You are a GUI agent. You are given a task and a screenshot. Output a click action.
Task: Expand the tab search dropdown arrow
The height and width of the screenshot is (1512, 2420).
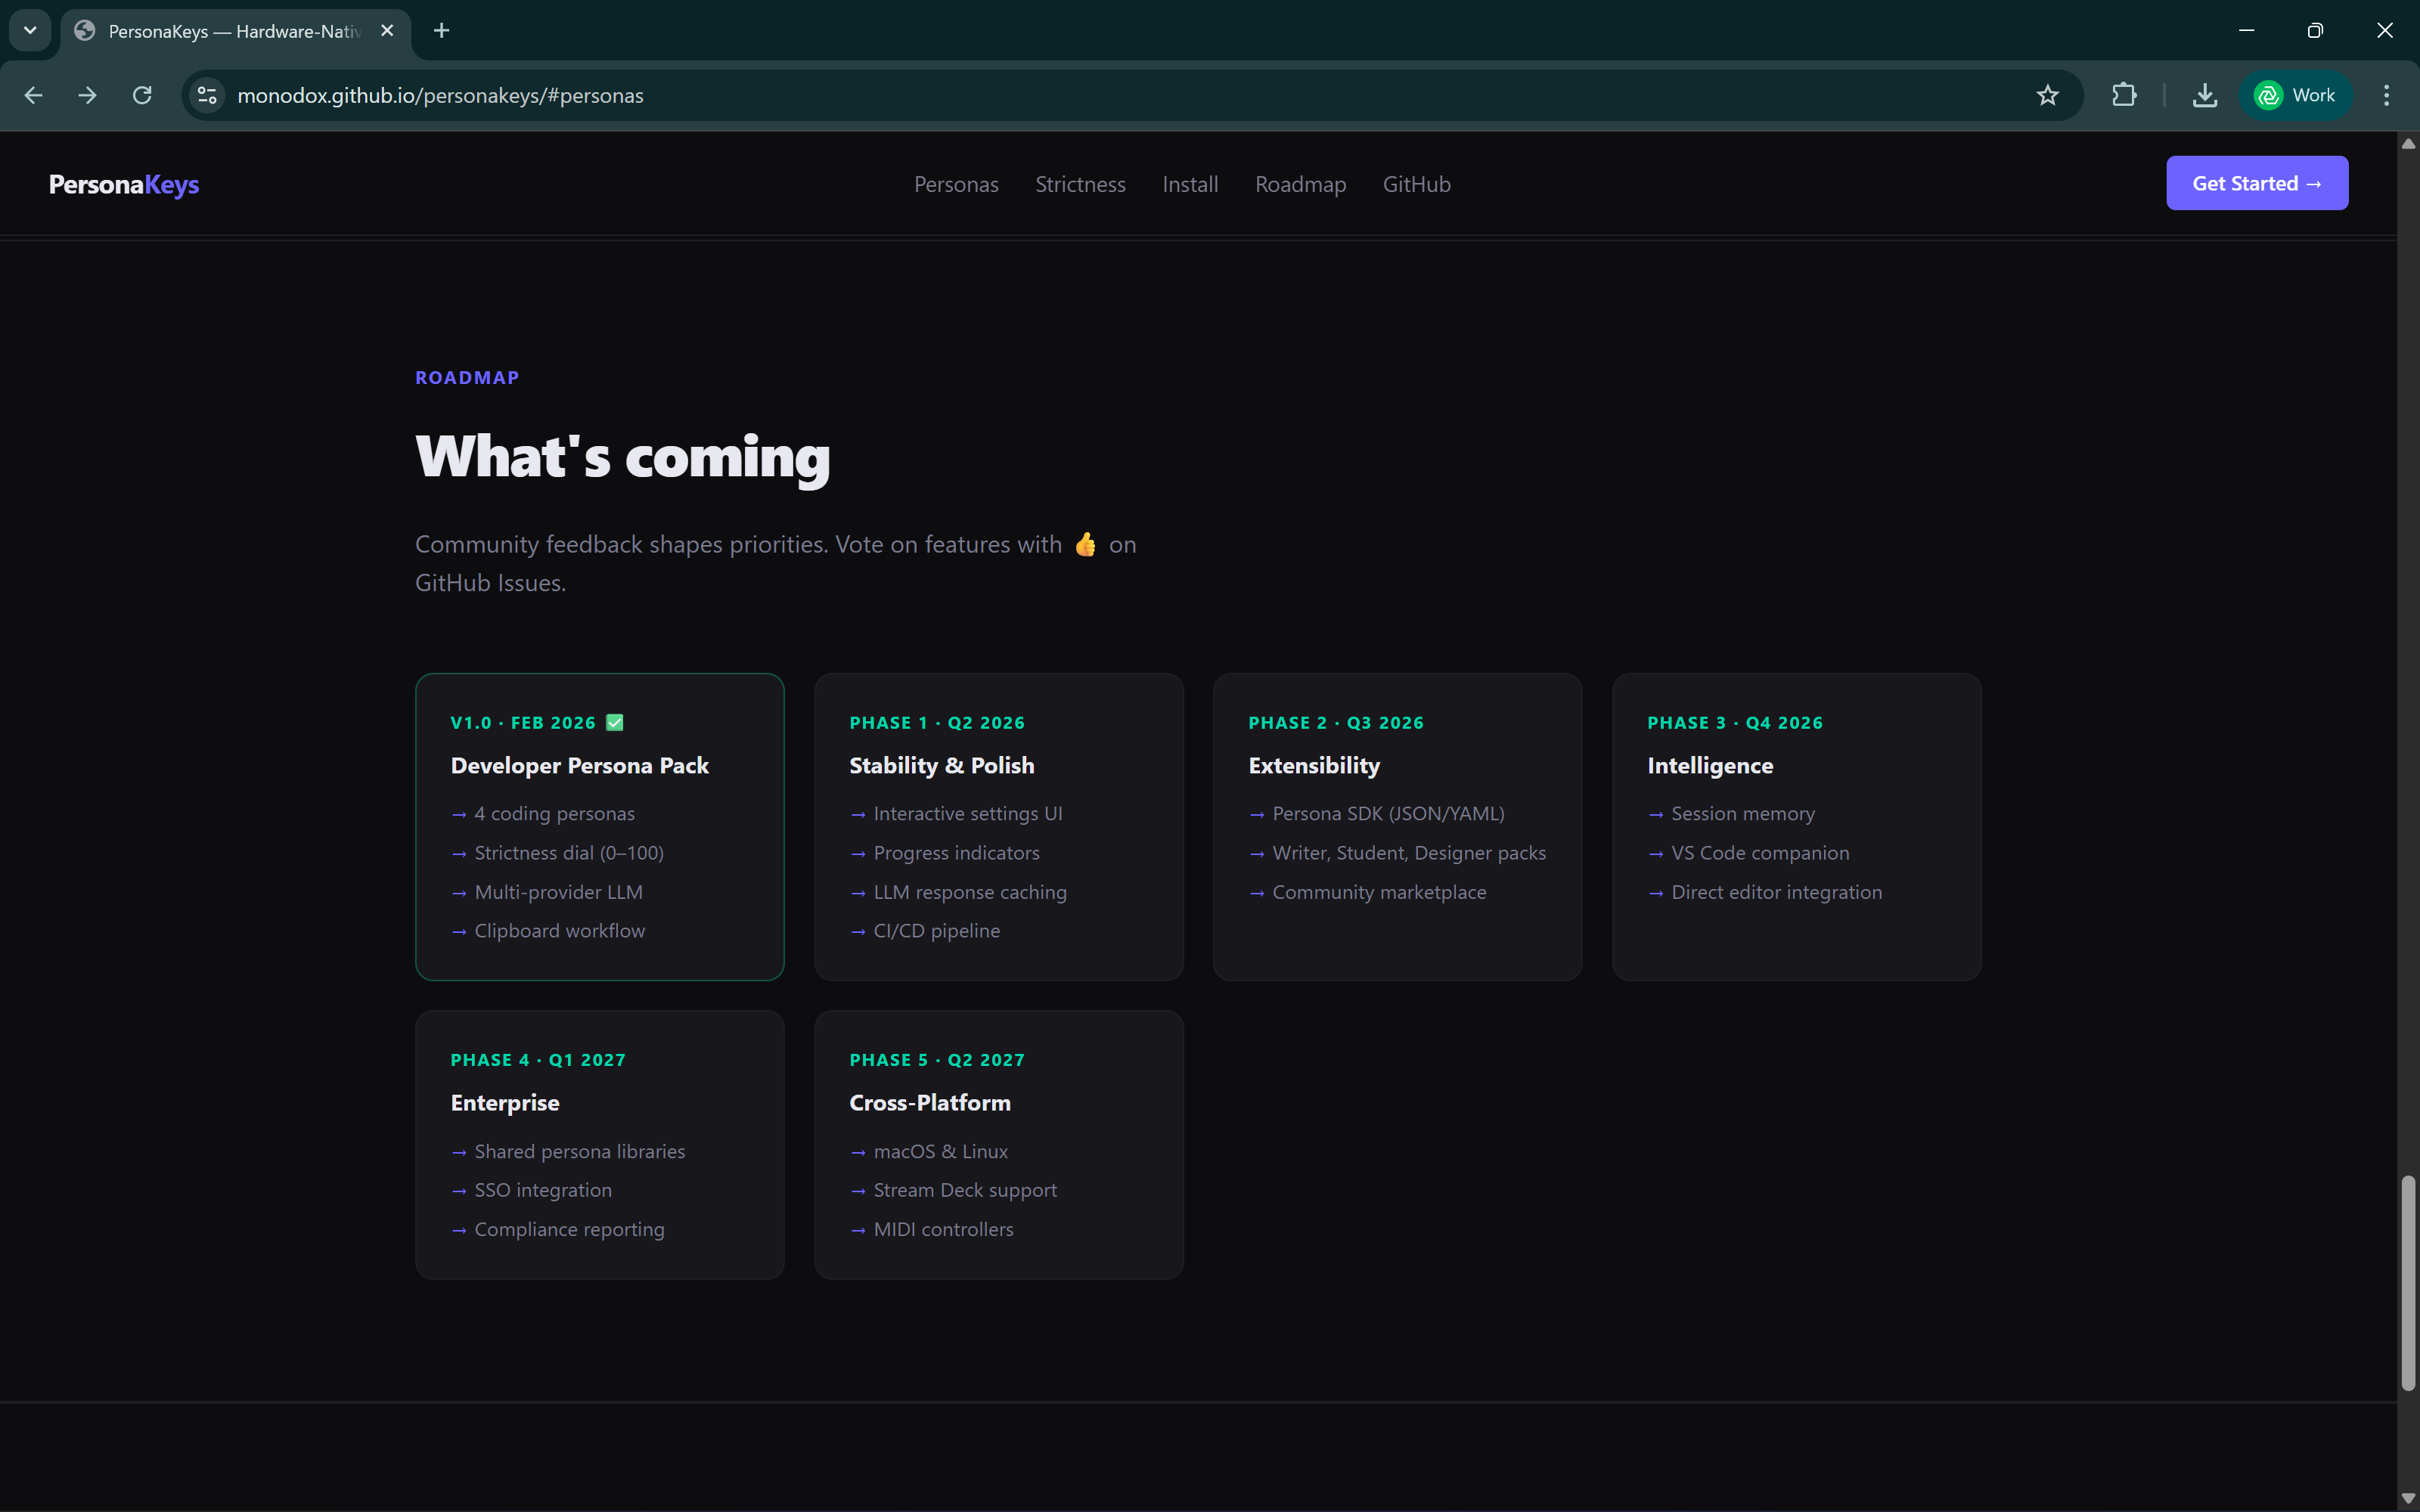[x=30, y=30]
